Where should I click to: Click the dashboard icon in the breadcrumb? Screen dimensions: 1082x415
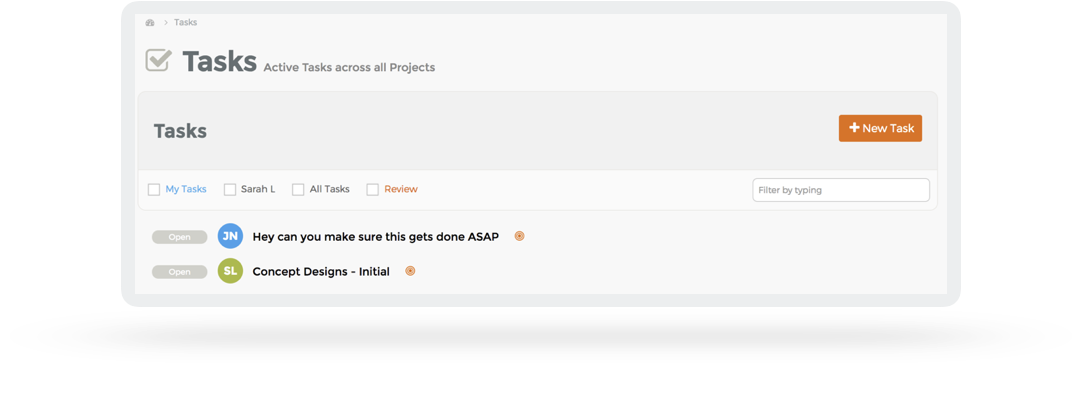[x=150, y=22]
